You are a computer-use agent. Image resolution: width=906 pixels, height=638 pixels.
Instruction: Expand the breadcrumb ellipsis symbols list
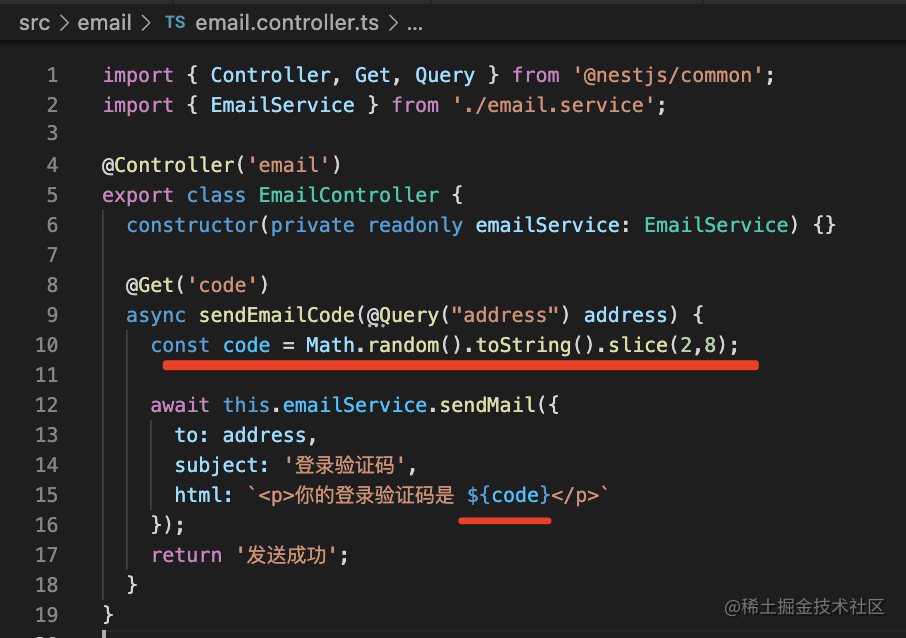point(415,26)
